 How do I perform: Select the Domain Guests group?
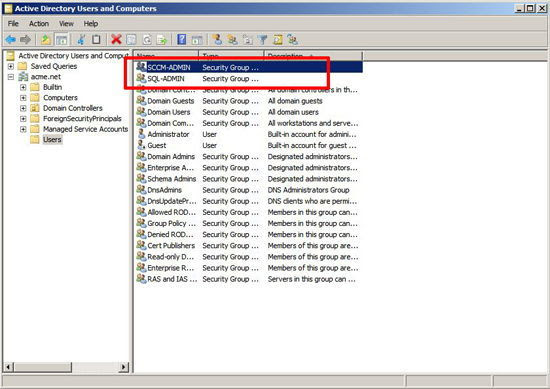(170, 101)
